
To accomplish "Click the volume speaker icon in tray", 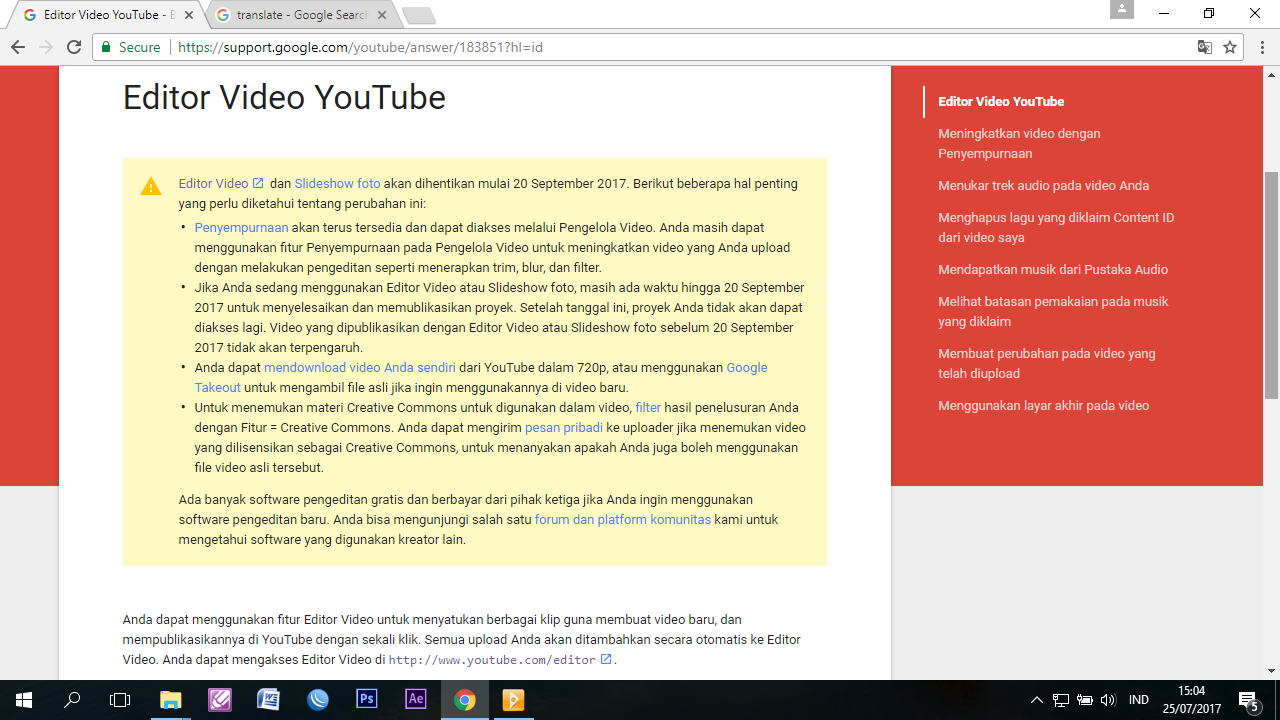I will 1108,700.
